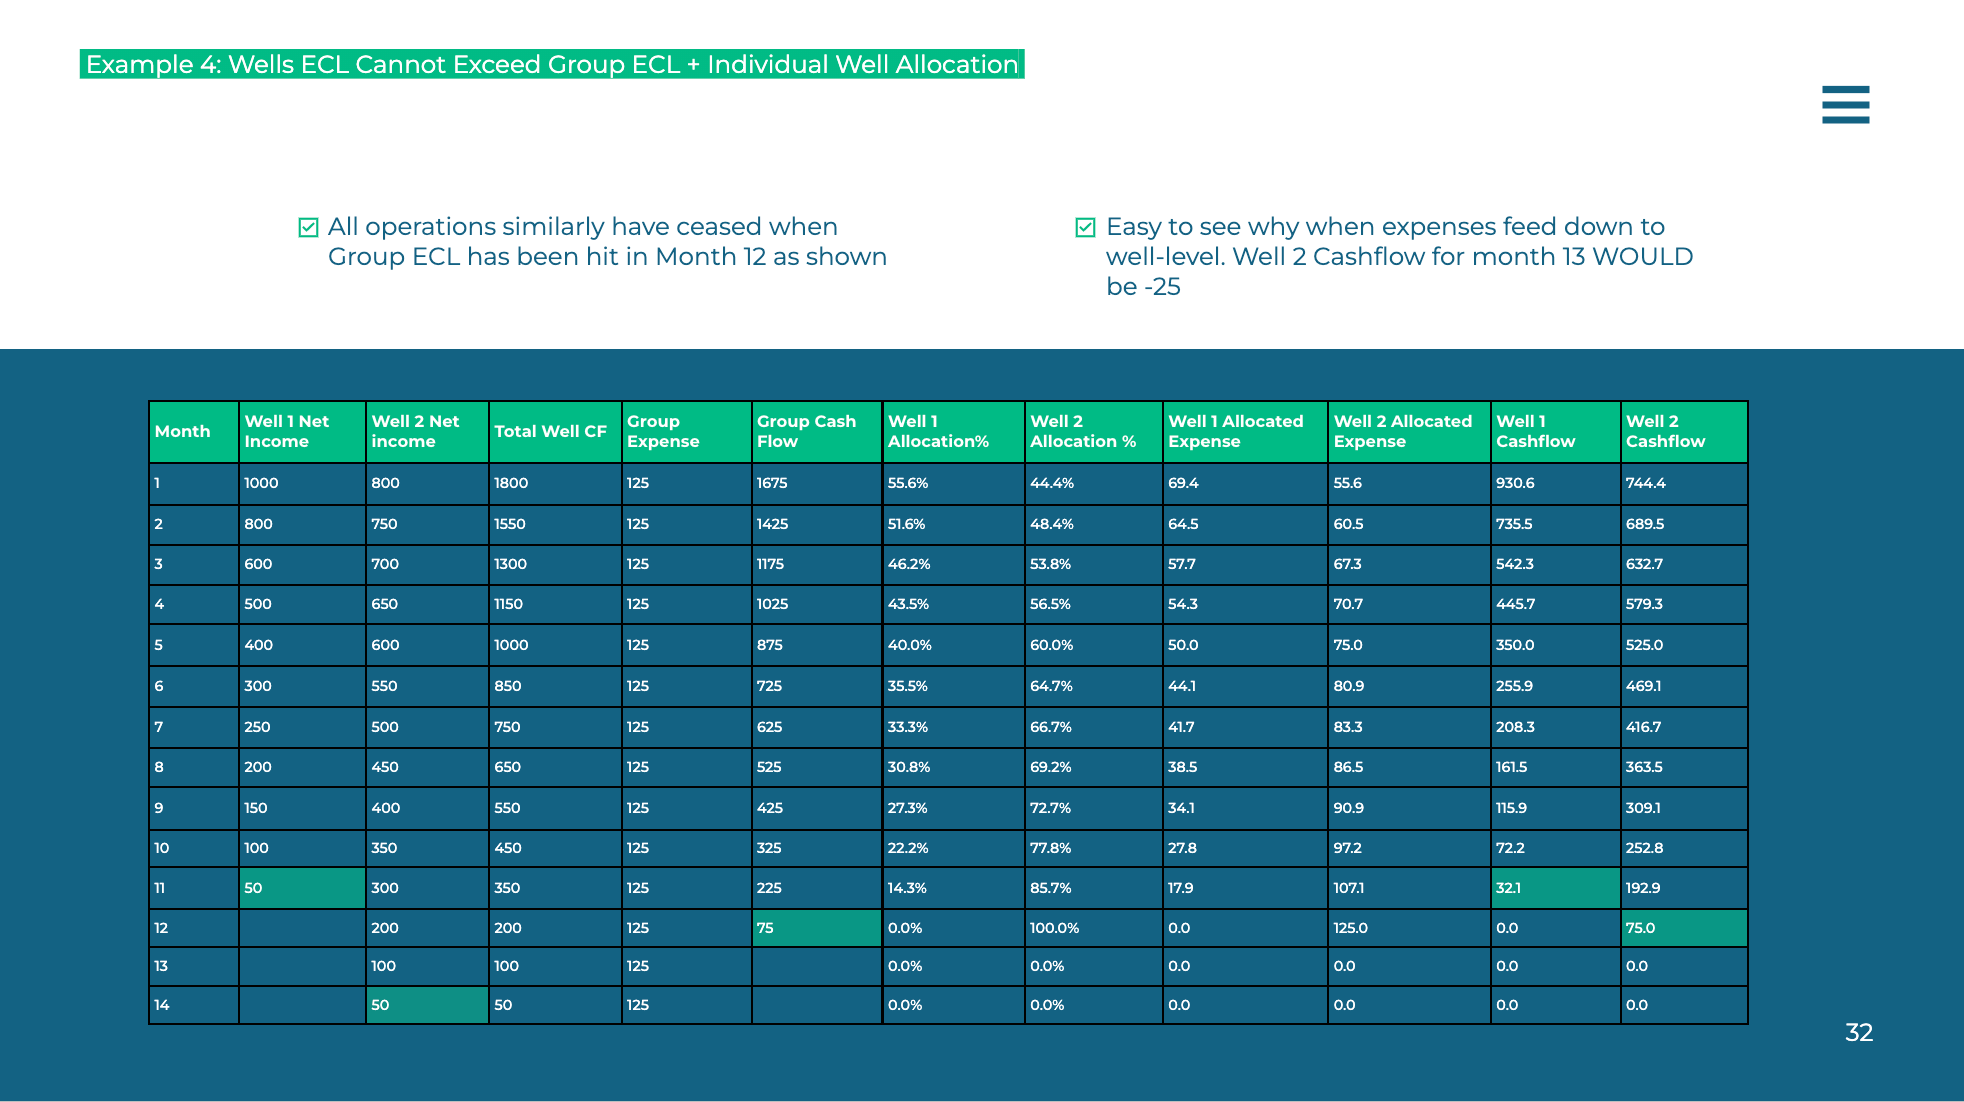Open the hamburger menu icon
This screenshot has height=1102, width=1964.
[x=1845, y=104]
